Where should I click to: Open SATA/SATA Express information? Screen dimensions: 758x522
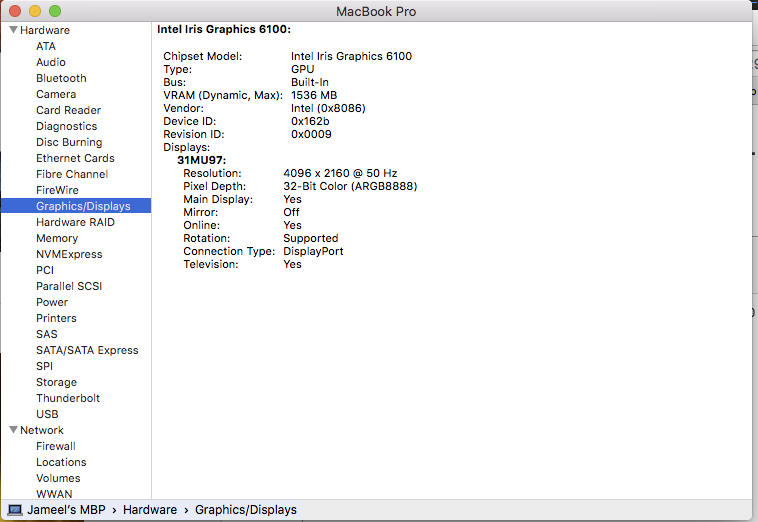pyautogui.click(x=87, y=350)
